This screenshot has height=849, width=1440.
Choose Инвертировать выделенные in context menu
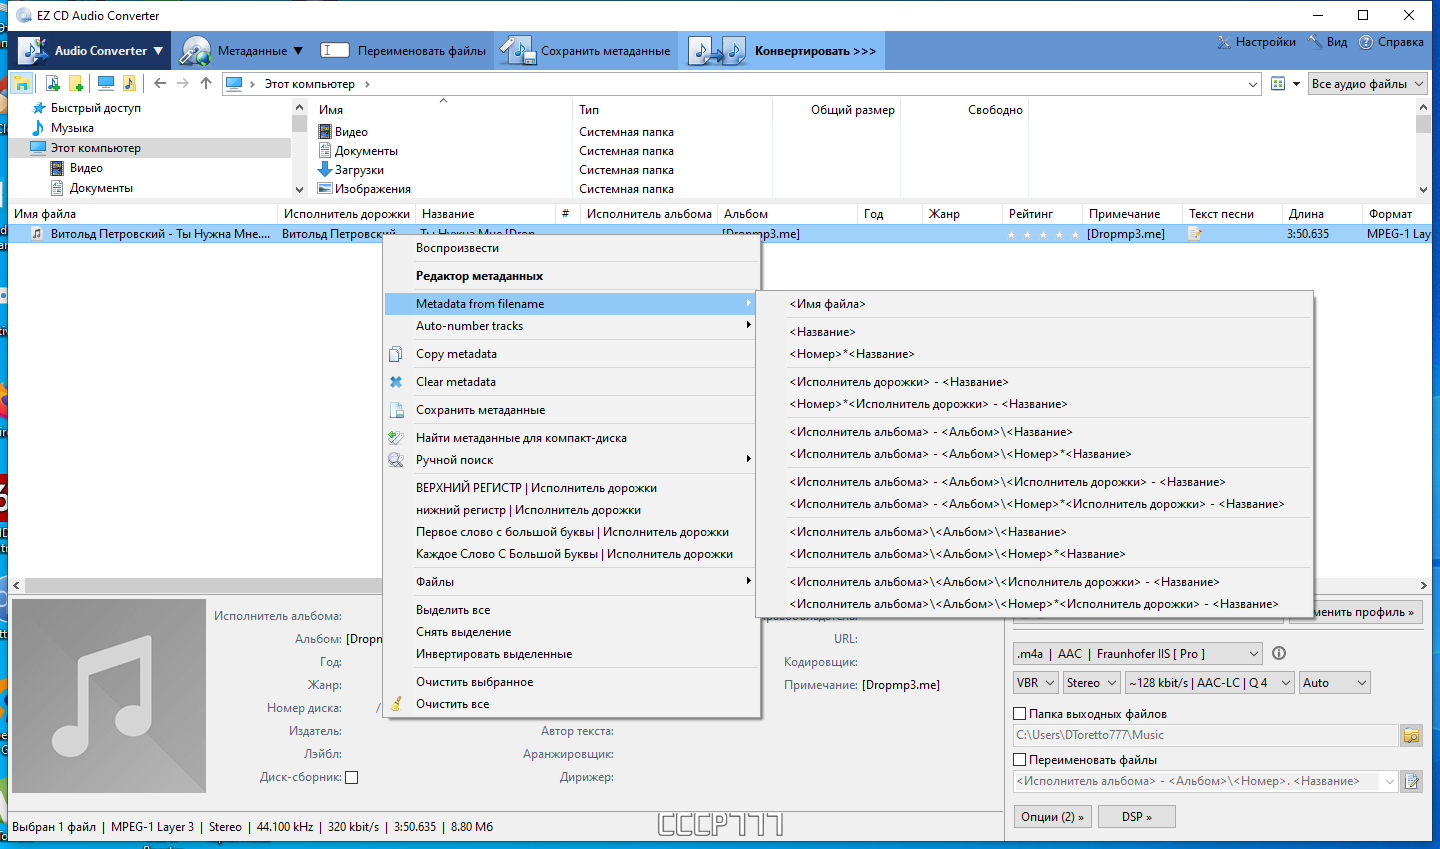[x=572, y=654]
